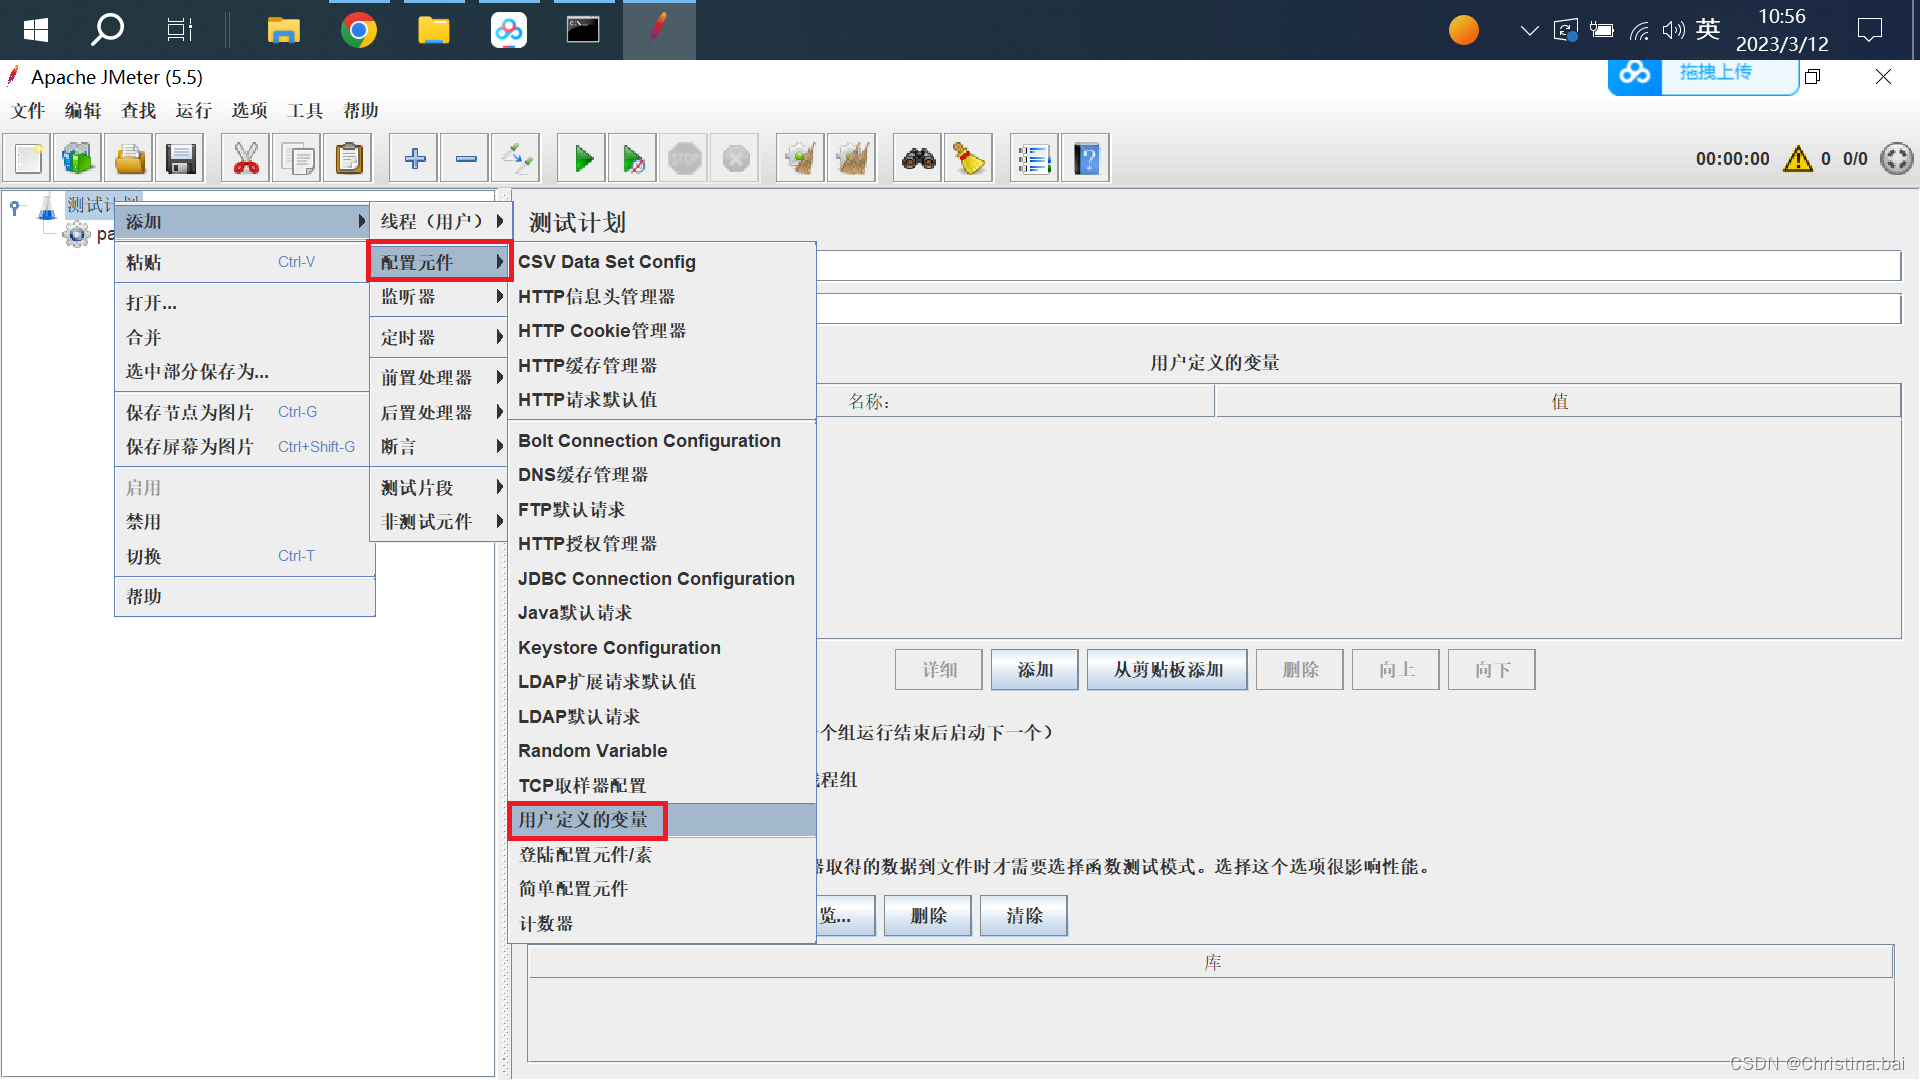Click the Reset search broom icon
This screenshot has height=1080, width=1920.
pos(969,159)
